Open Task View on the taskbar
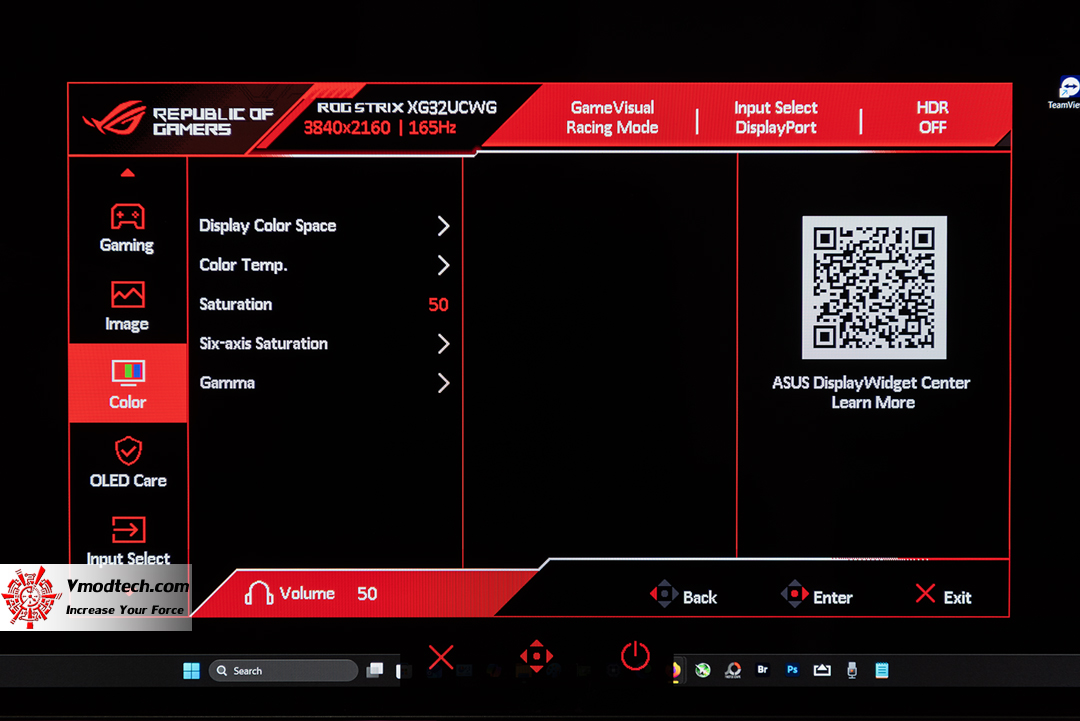Image resolution: width=1080 pixels, height=721 pixels. [x=375, y=671]
